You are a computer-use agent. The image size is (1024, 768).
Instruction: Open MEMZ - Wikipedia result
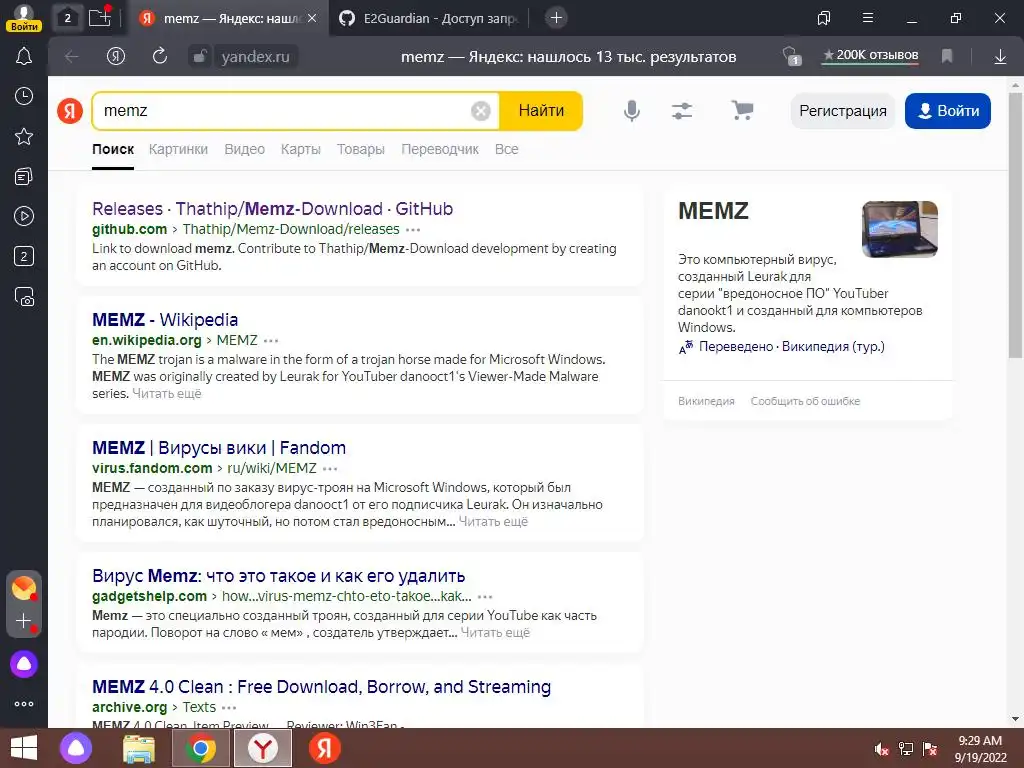click(x=165, y=320)
